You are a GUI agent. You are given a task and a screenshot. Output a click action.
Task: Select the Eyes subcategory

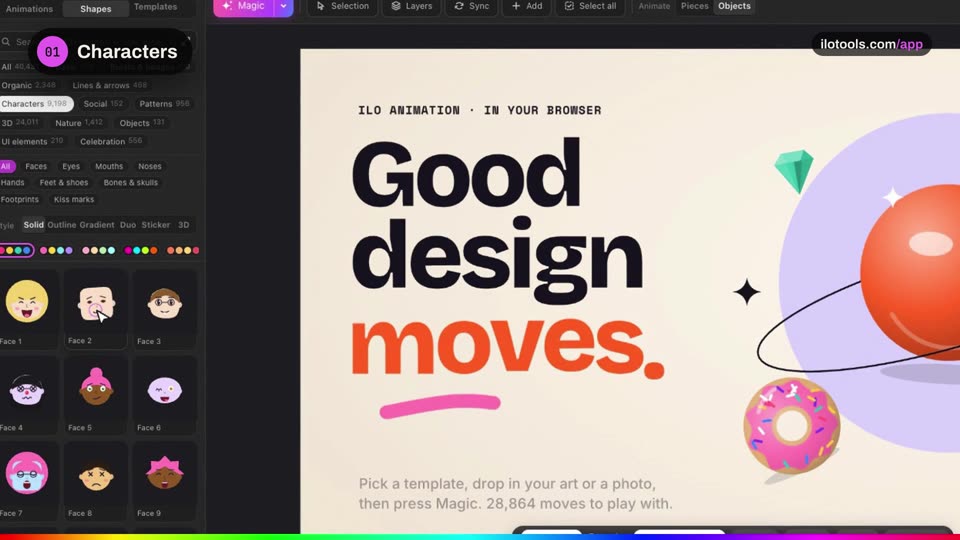(x=71, y=166)
